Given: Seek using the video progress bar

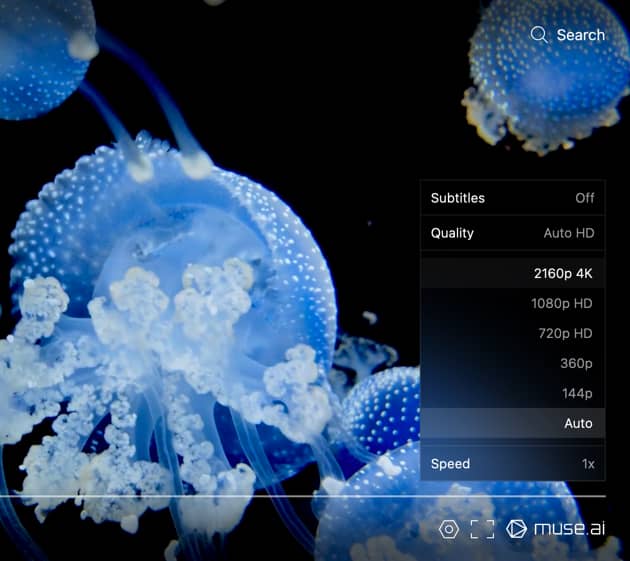Looking at the screenshot, I should 303,496.
